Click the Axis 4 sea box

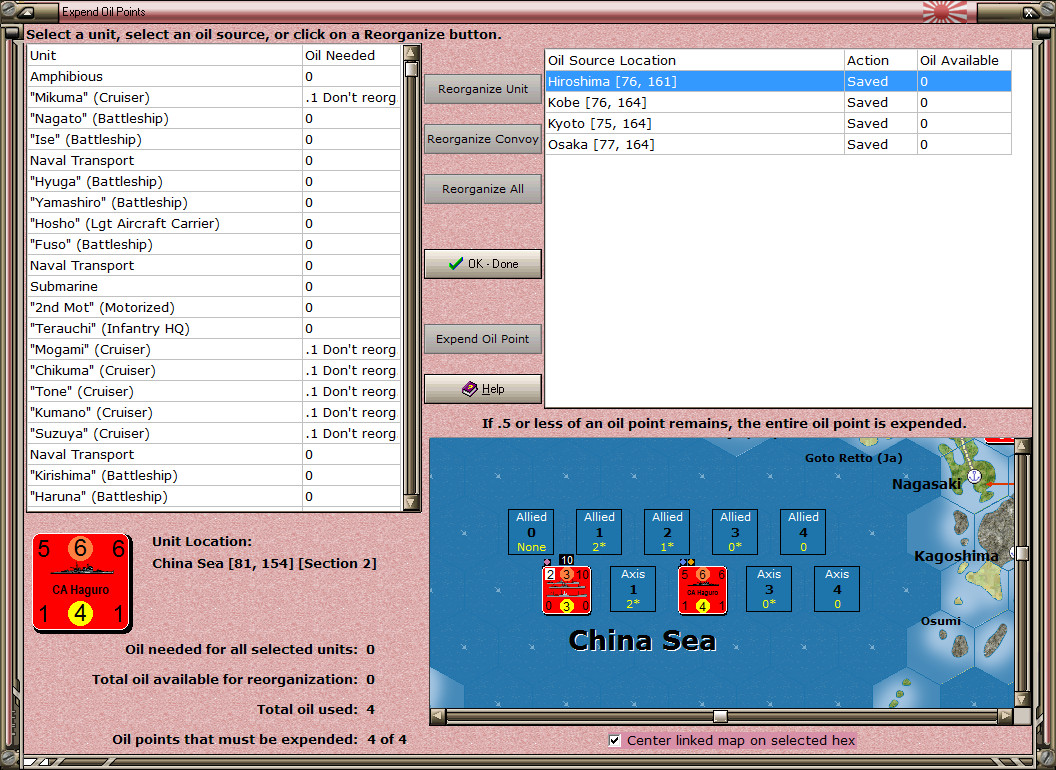coord(837,589)
